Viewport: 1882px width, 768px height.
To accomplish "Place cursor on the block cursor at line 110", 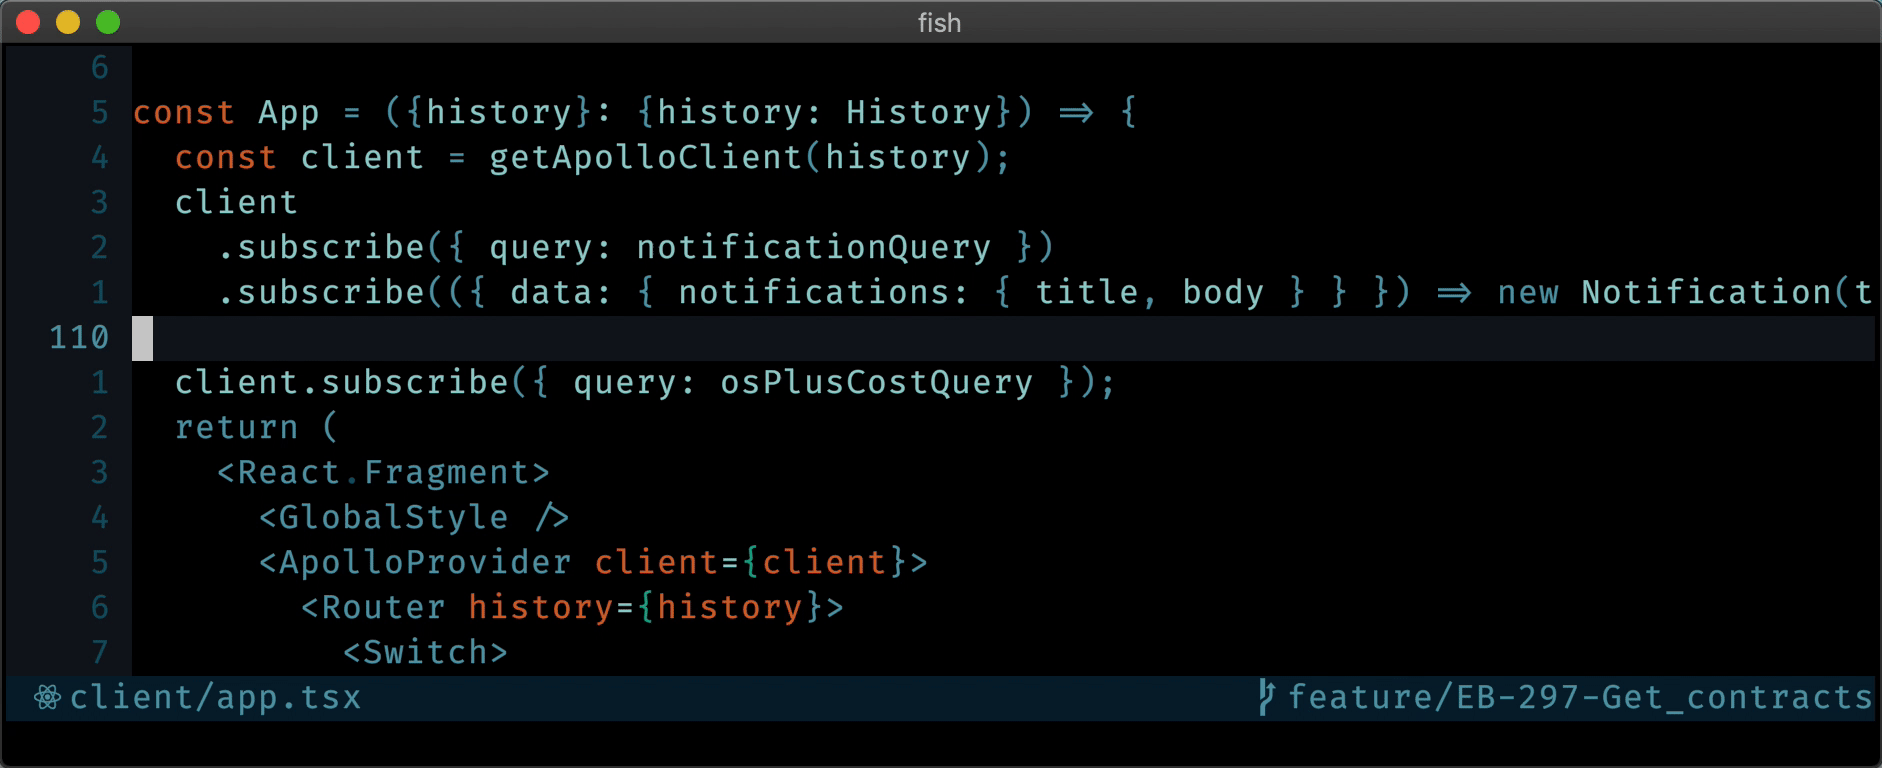I will (x=143, y=338).
